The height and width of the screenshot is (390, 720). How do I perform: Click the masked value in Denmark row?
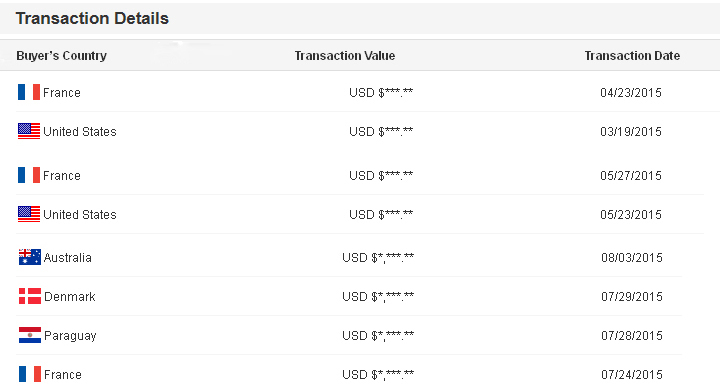(x=378, y=297)
